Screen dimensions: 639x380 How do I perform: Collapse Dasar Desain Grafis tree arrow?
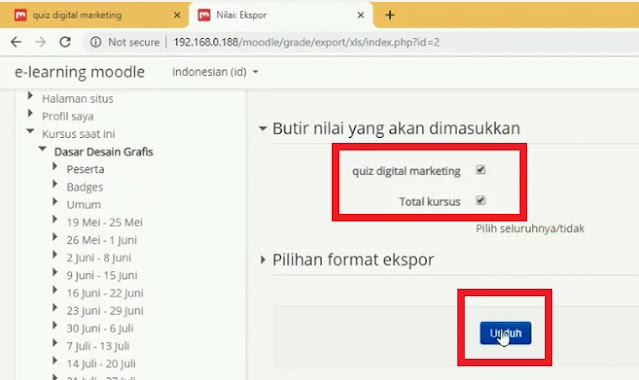click(42, 149)
